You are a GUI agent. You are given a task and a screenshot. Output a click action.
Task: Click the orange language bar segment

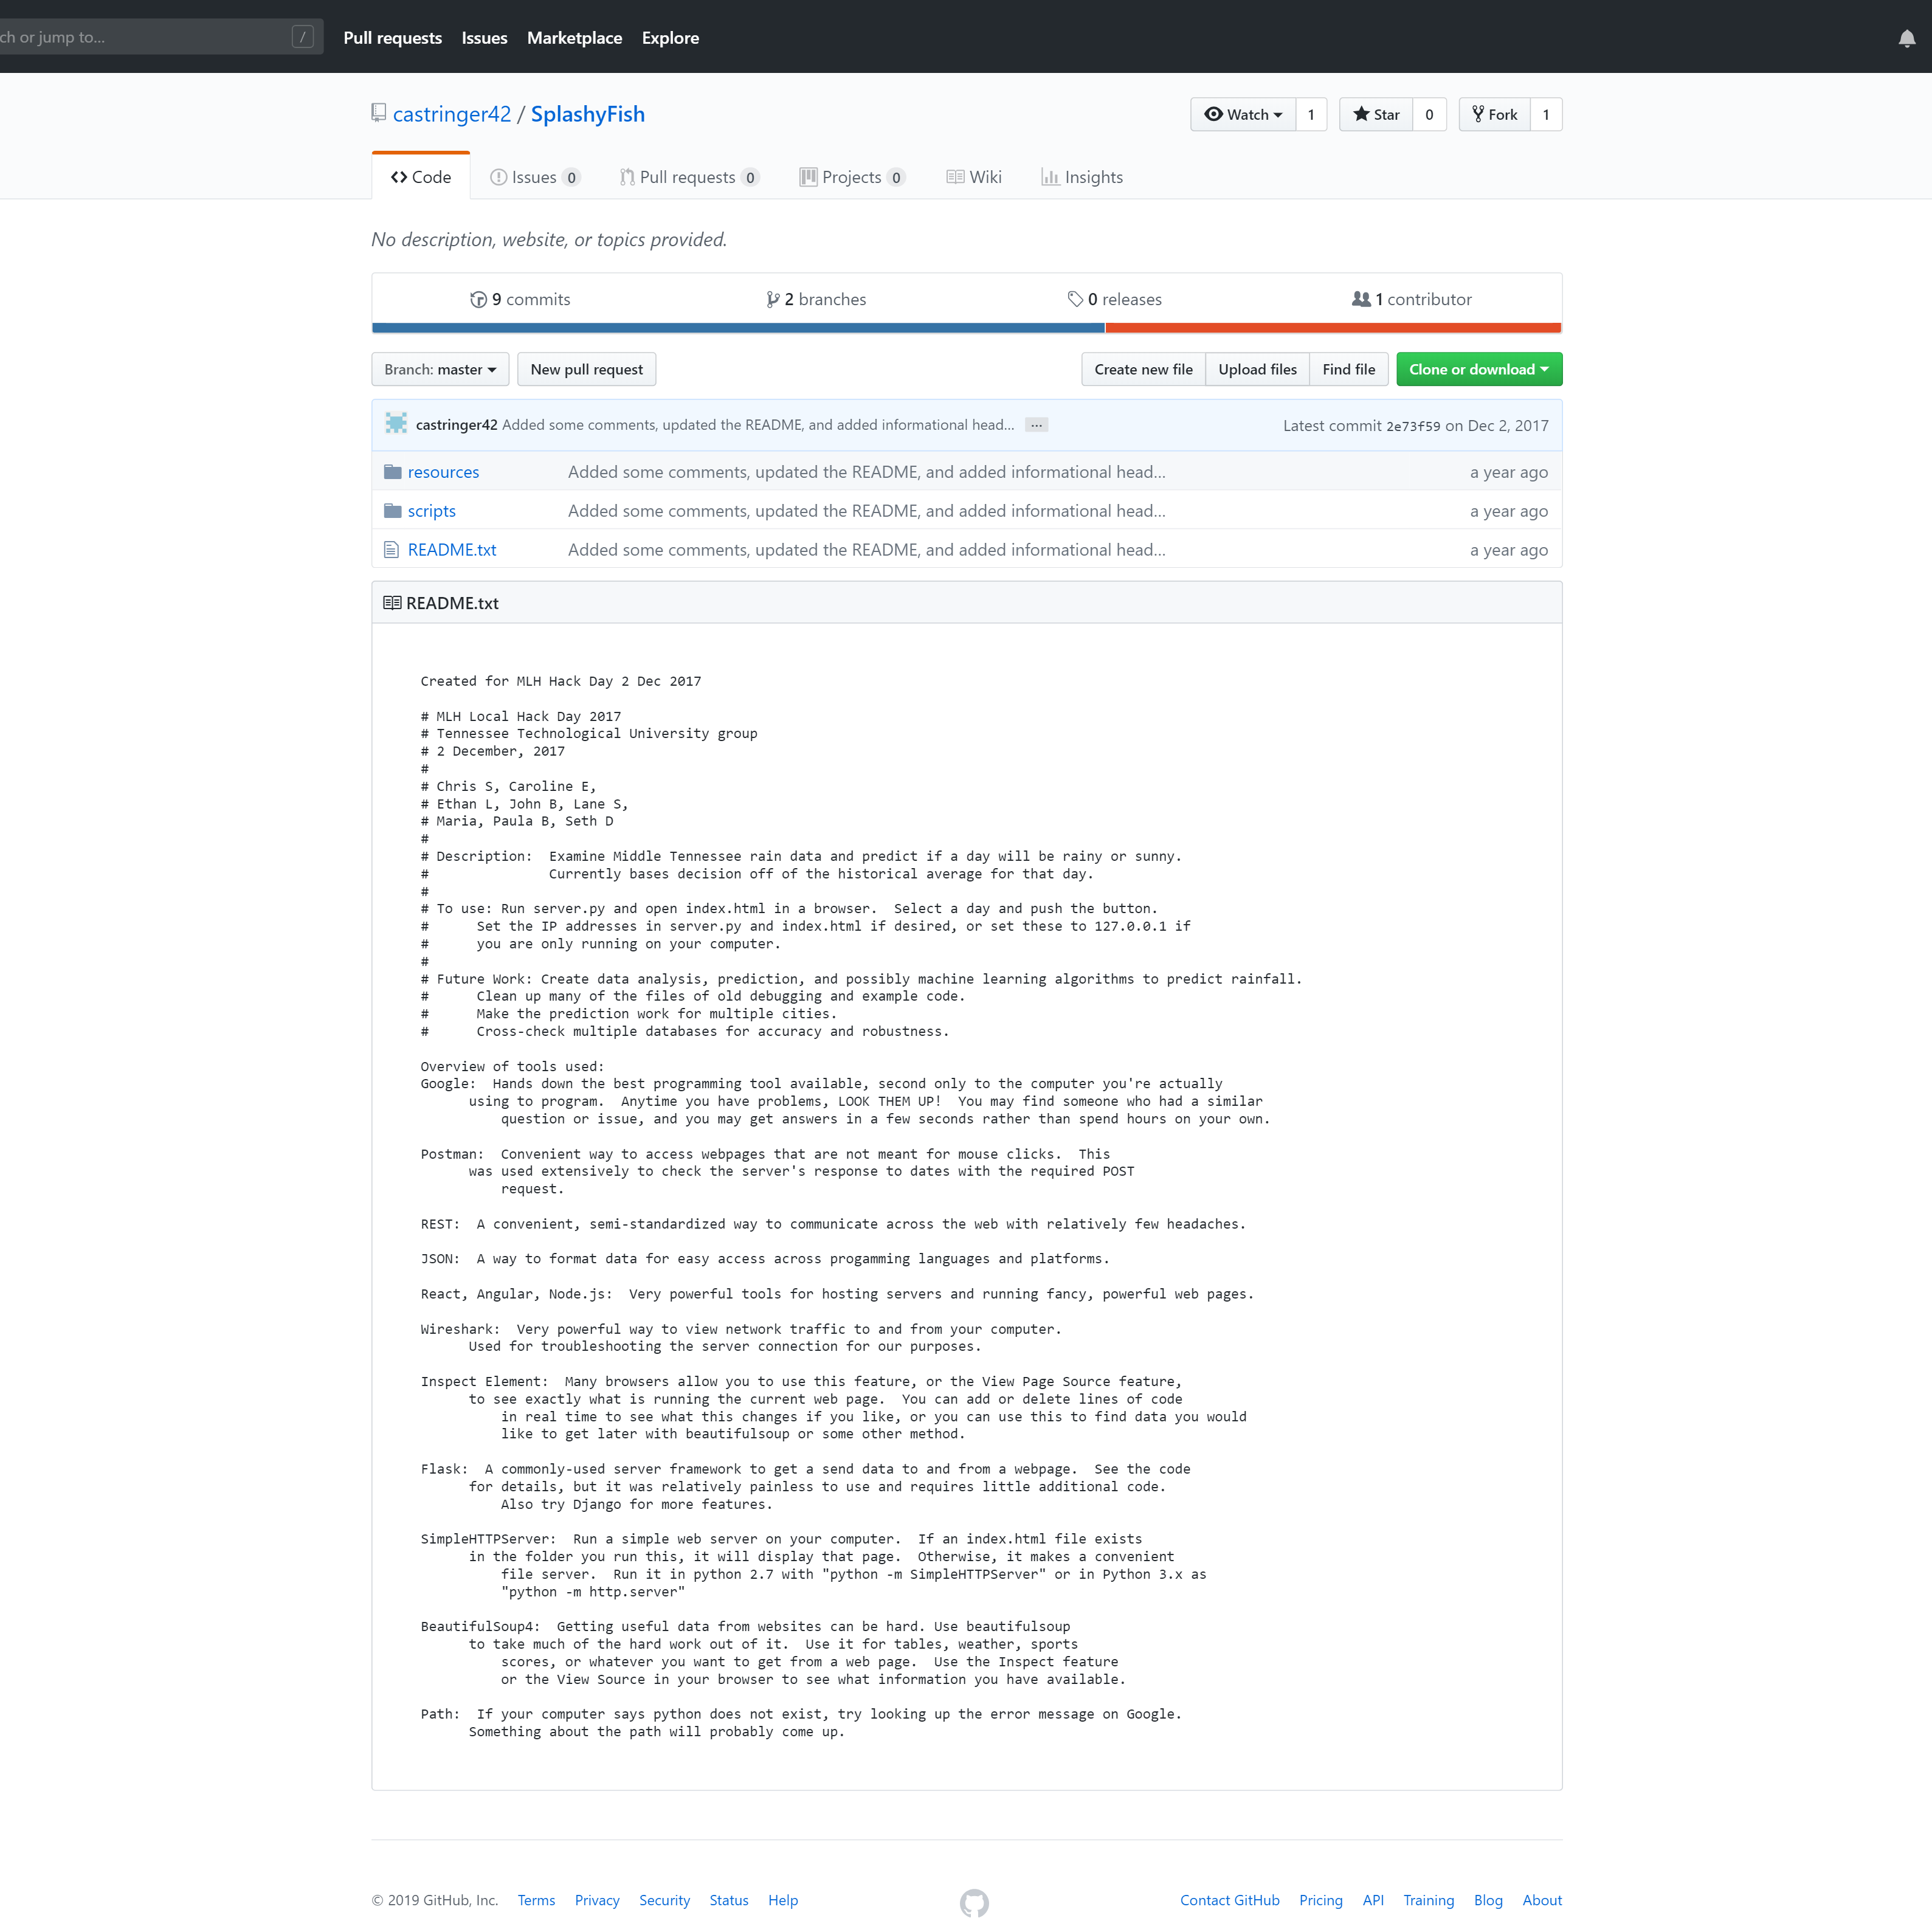[x=1333, y=328]
